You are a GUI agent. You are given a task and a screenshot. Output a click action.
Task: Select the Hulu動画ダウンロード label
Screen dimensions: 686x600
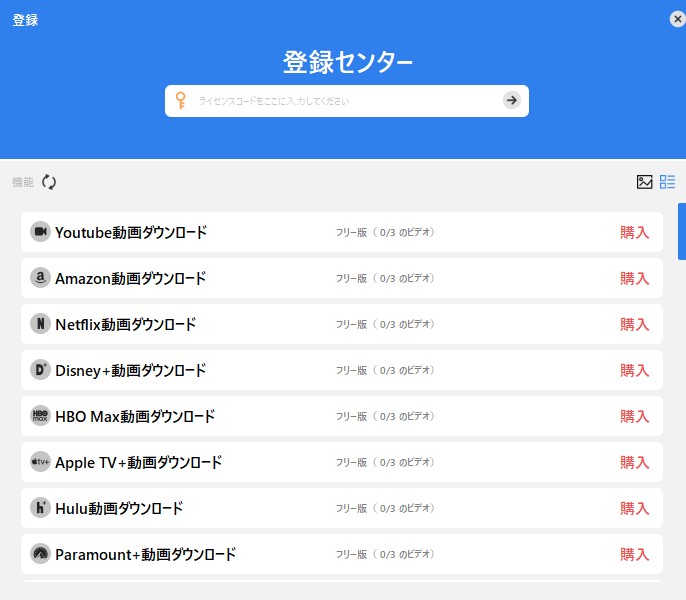[x=119, y=508]
